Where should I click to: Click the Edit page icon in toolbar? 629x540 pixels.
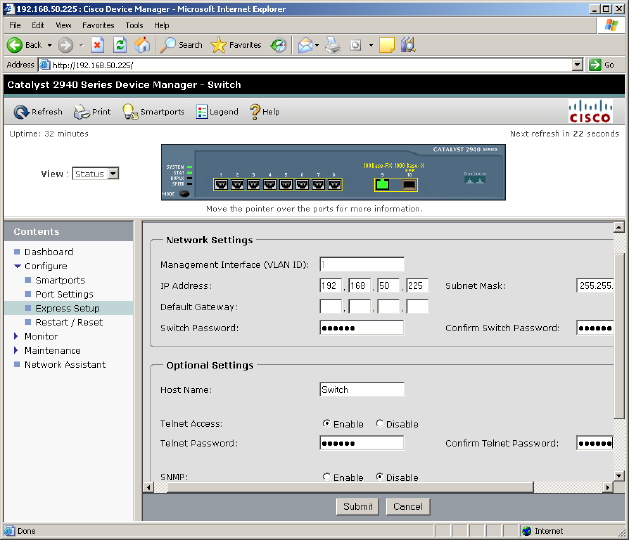355,45
